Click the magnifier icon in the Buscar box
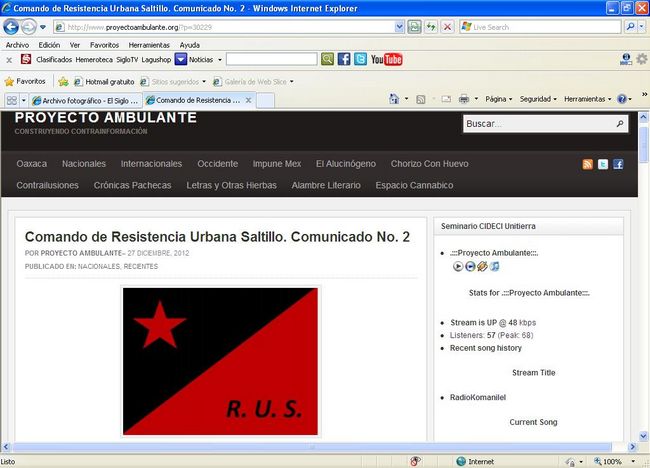650x468 pixels. (x=620, y=125)
